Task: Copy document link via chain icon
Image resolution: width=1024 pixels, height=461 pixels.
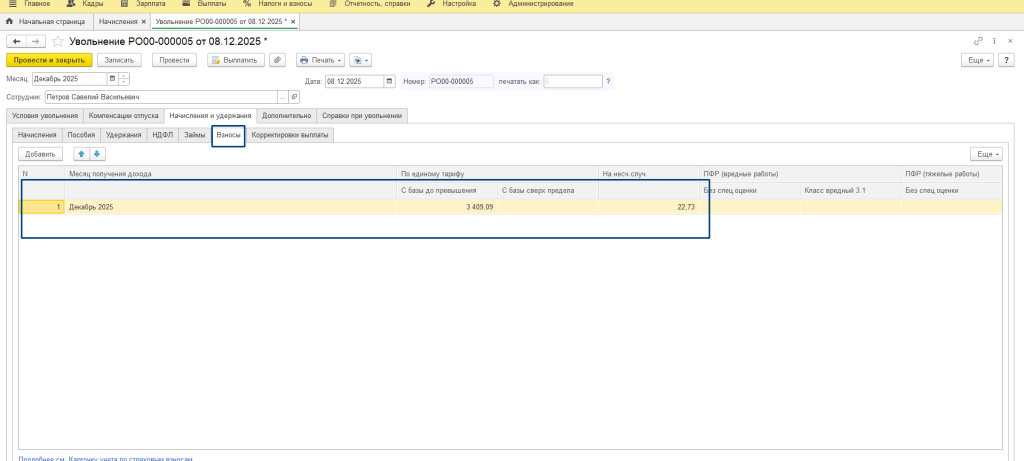Action: [978, 41]
